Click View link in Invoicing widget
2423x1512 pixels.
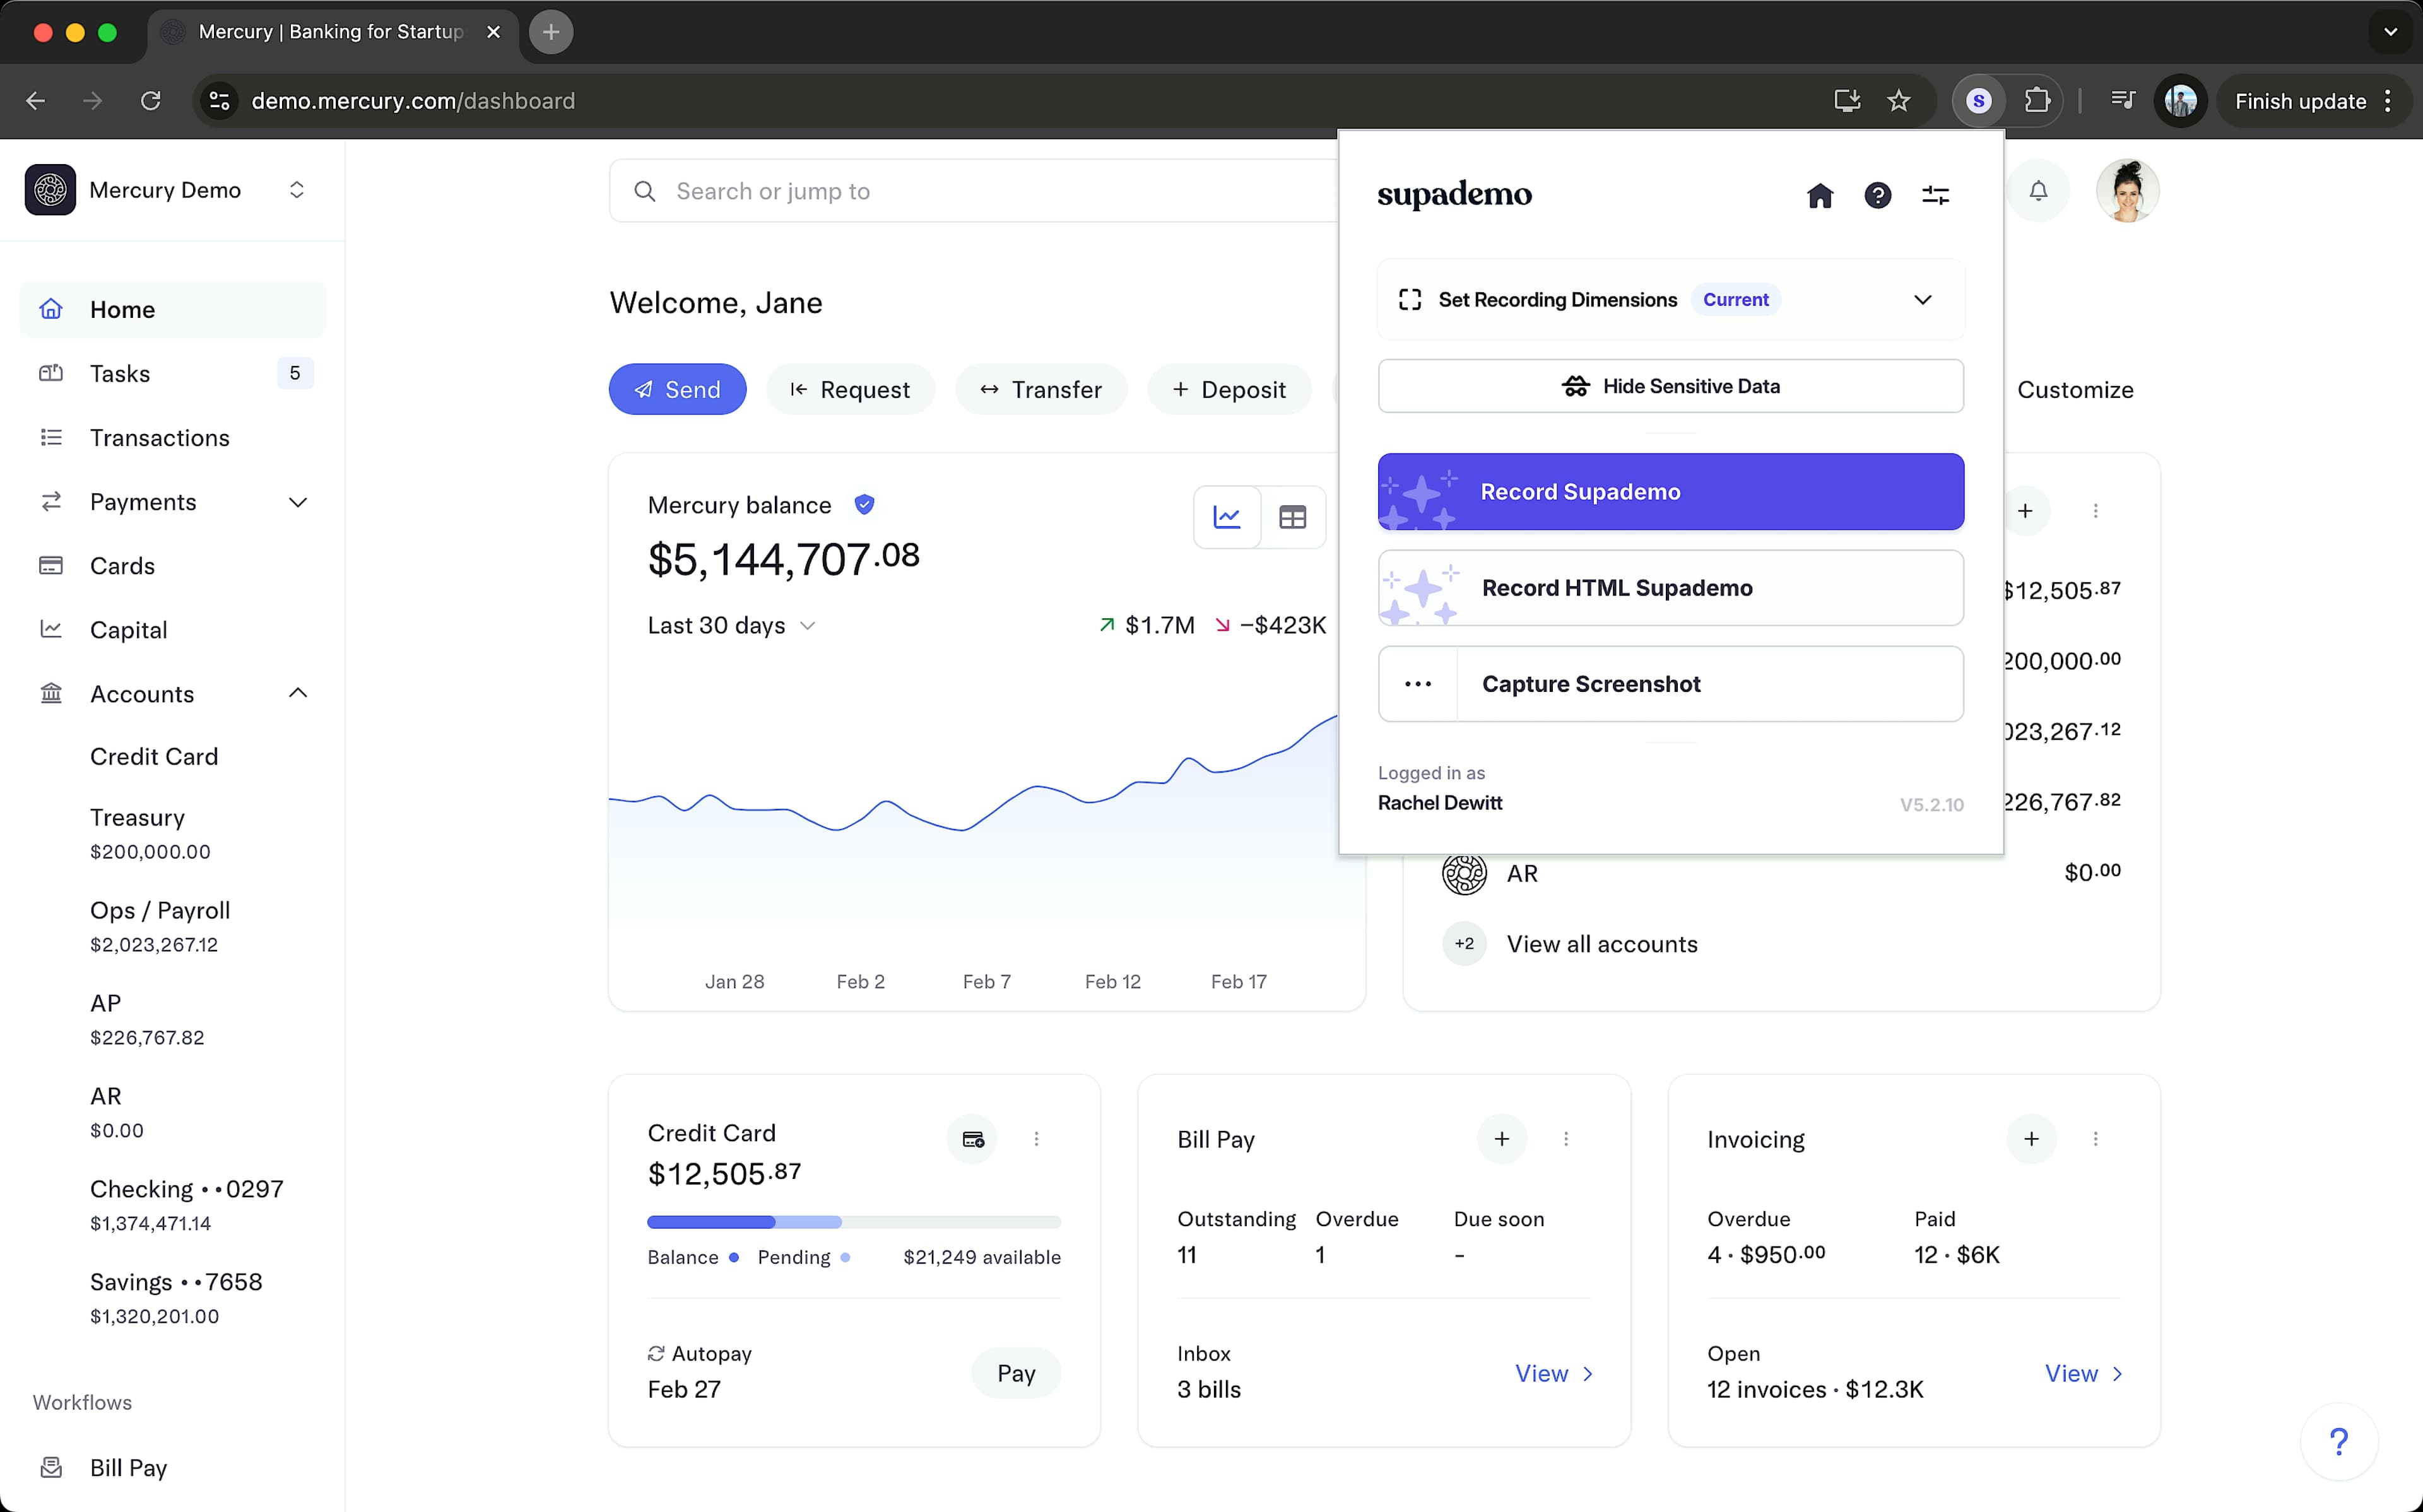point(2084,1374)
